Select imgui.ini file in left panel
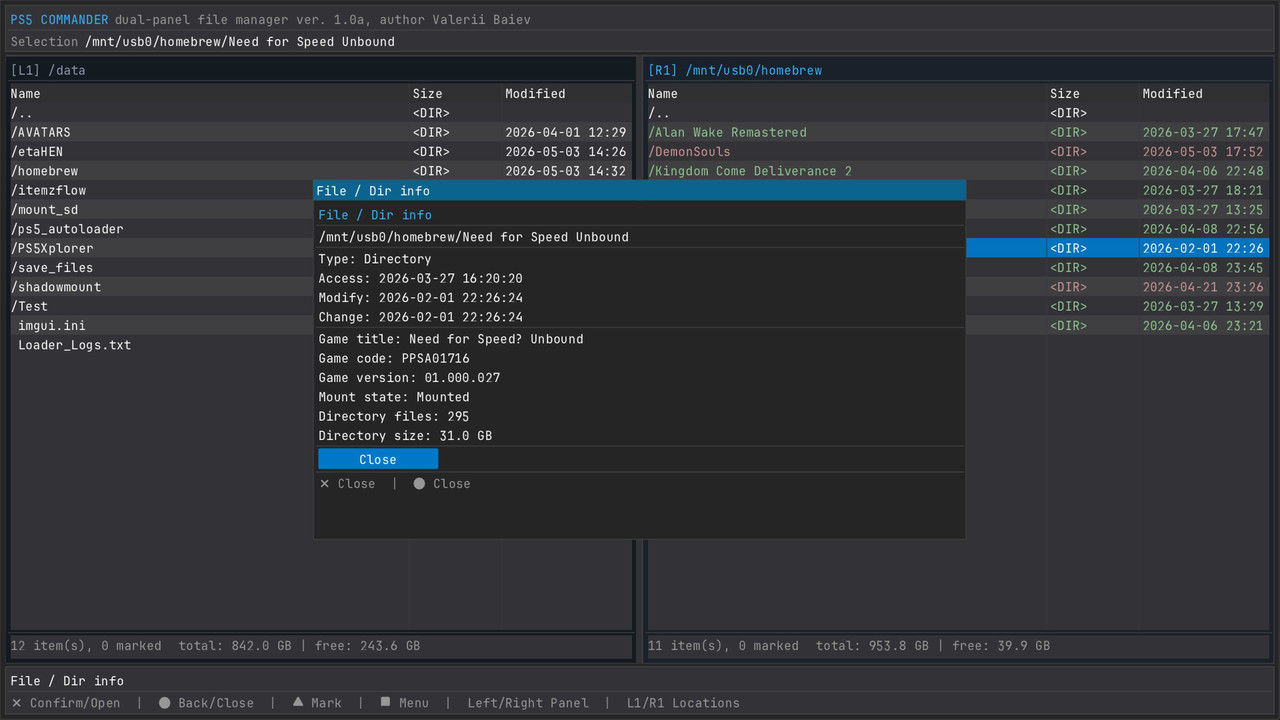The height and width of the screenshot is (720, 1280). click(160, 326)
